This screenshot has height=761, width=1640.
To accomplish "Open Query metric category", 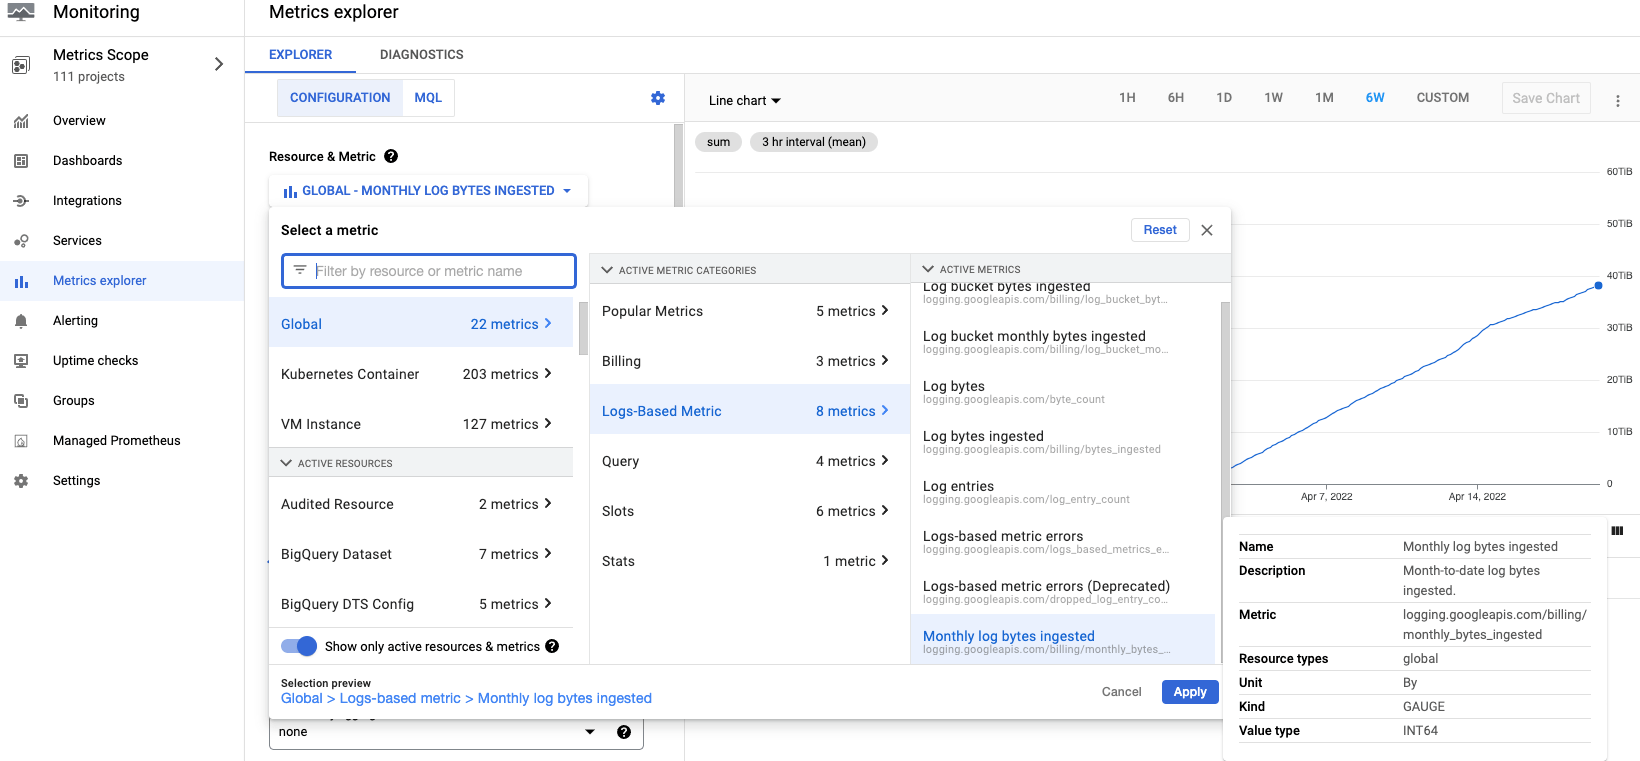I will (x=748, y=461).
